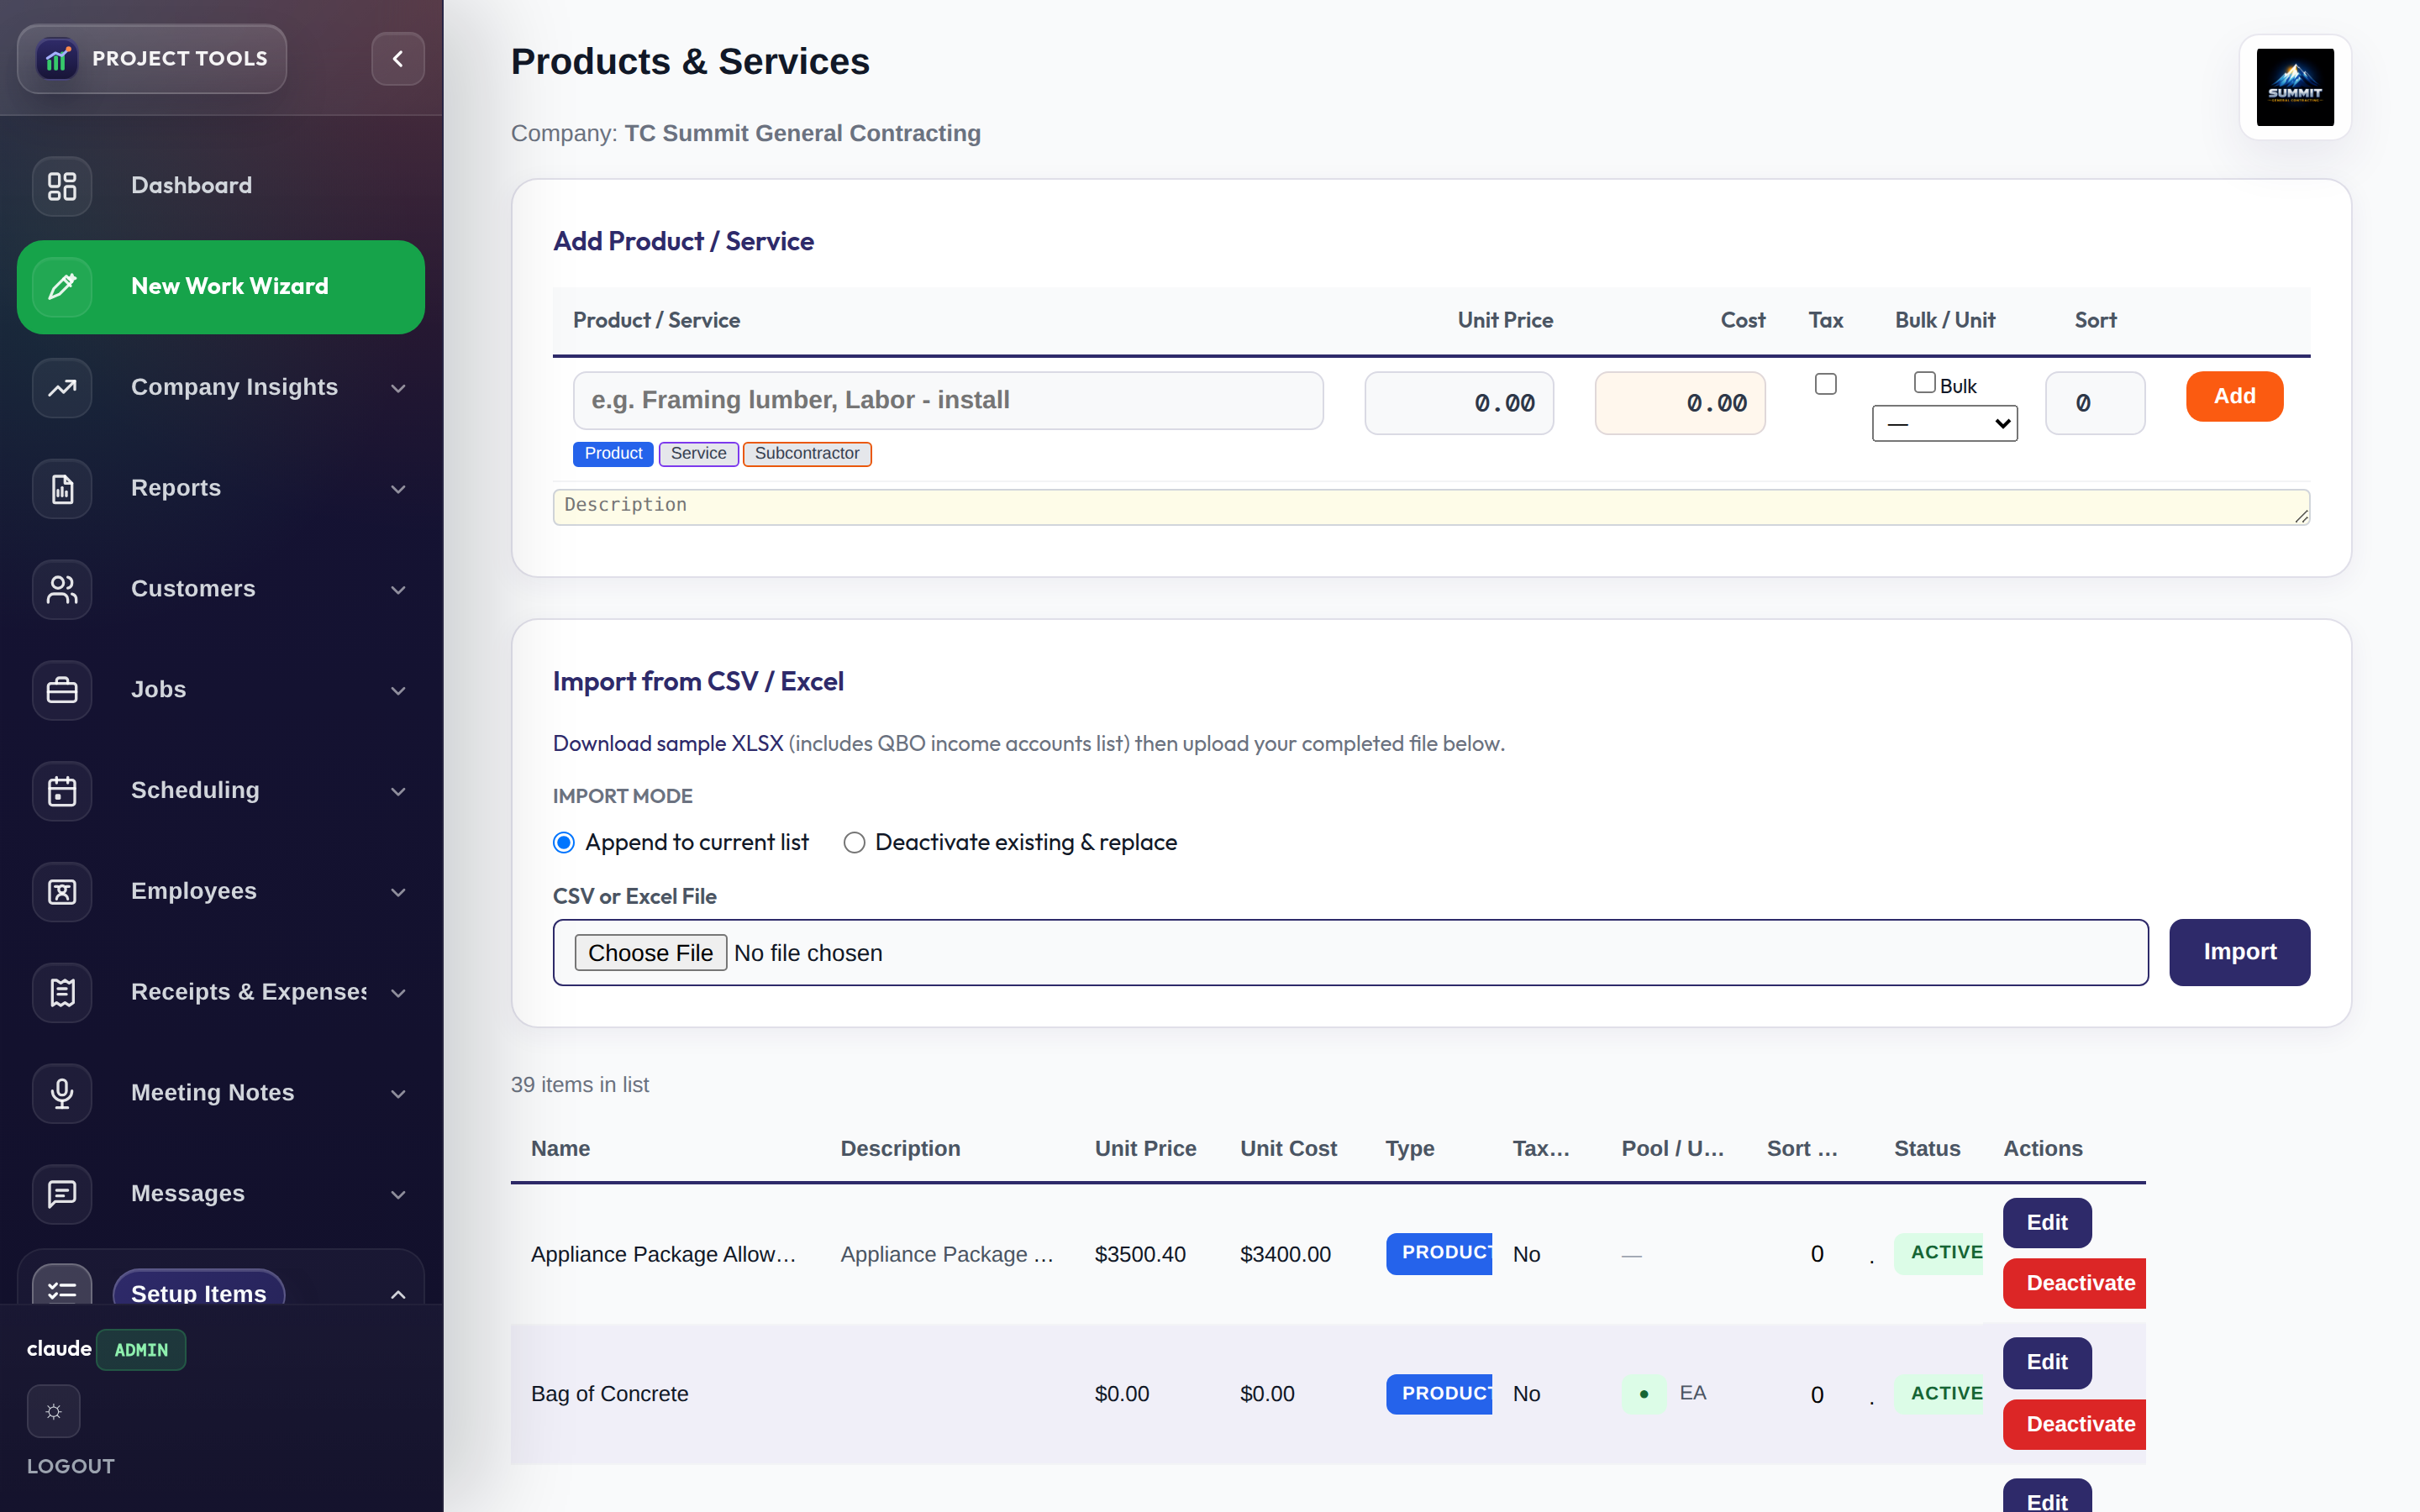The height and width of the screenshot is (1512, 2420).
Task: Collapse the Setup Items section chevron
Action: click(398, 1294)
